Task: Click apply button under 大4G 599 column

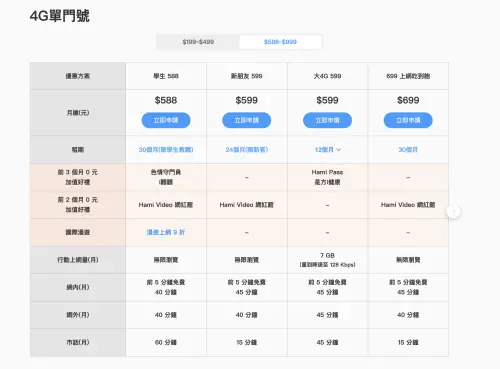Action: point(327,120)
